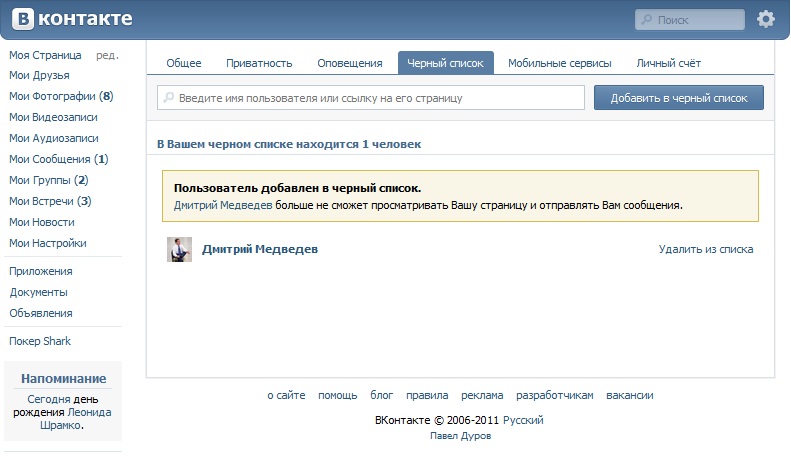The width and height of the screenshot is (791, 461).
Task: Click помощь footer link
Action: pyautogui.click(x=337, y=395)
